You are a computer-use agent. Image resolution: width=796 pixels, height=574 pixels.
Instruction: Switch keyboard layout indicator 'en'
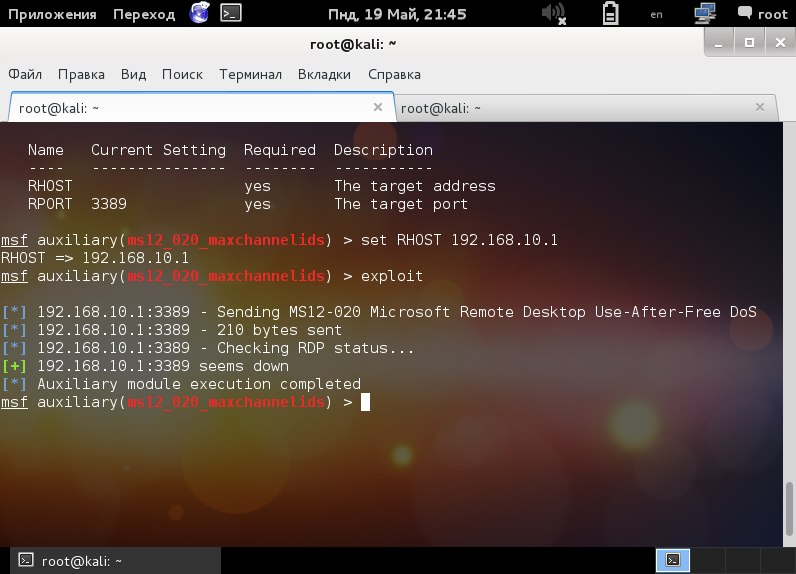[656, 15]
